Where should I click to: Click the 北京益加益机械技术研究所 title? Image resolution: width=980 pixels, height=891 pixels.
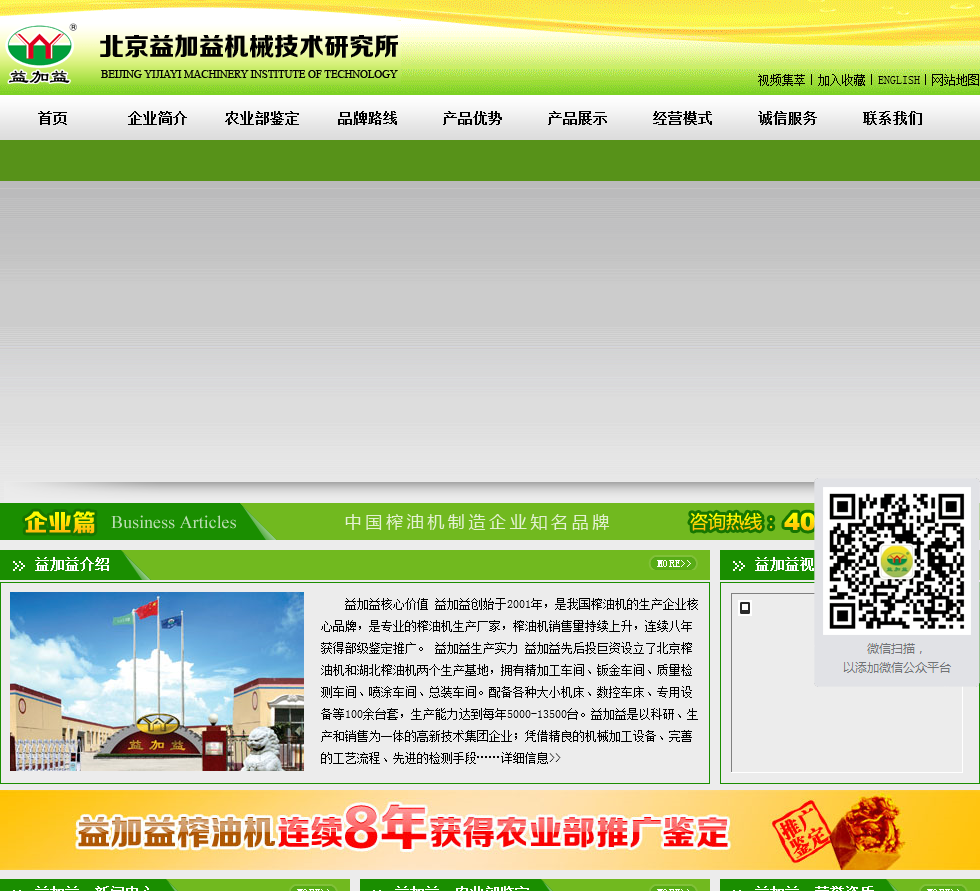pos(249,46)
